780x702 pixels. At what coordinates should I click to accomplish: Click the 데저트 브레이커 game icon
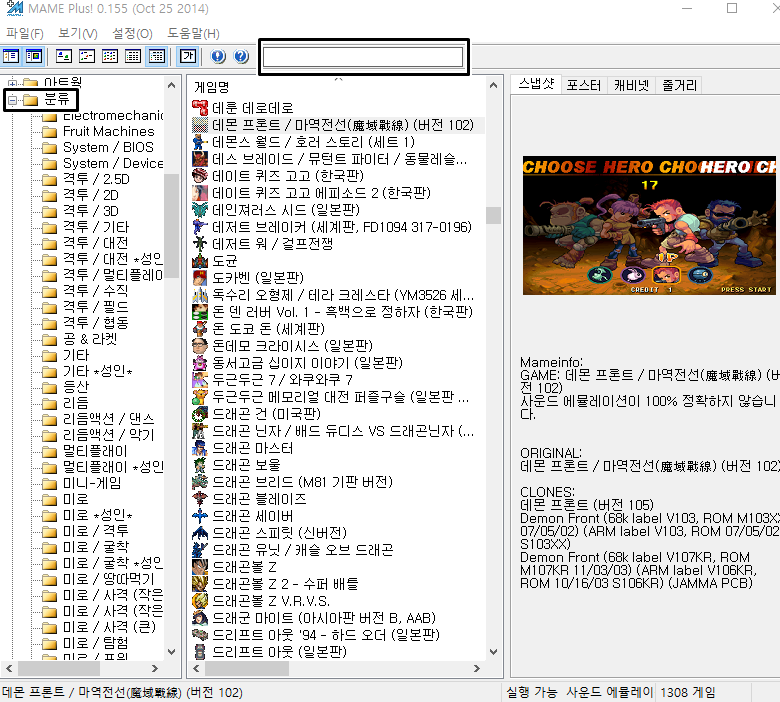click(x=200, y=227)
